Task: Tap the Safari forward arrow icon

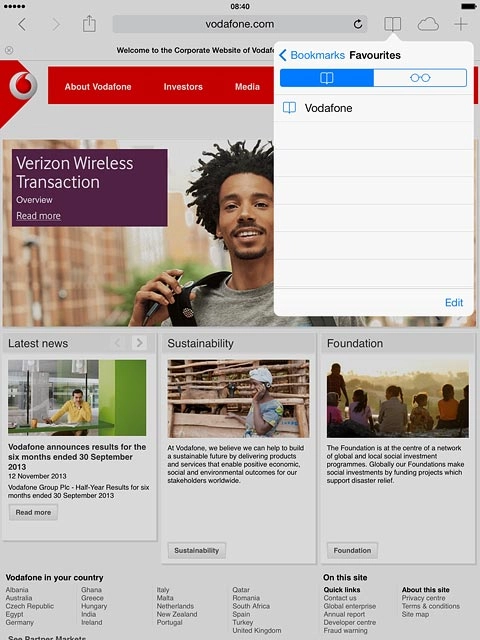Action: tap(56, 24)
